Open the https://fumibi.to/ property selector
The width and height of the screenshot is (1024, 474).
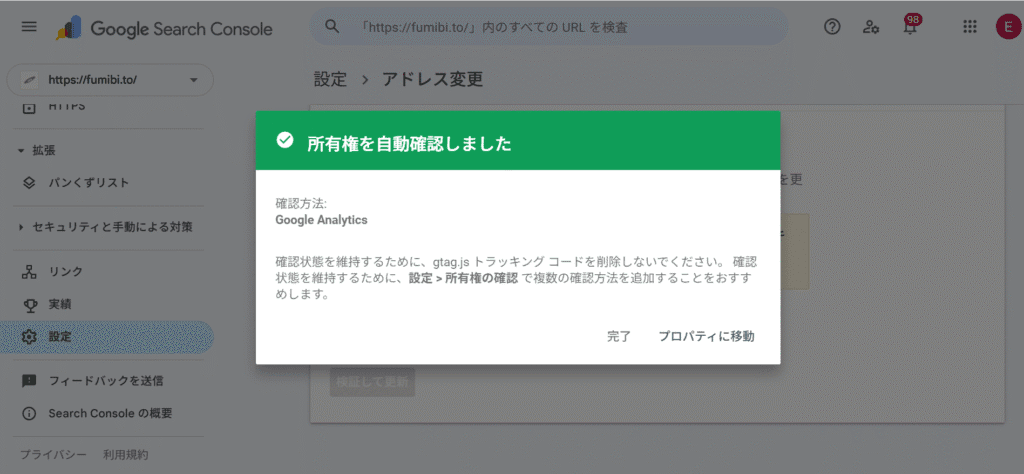pos(110,80)
